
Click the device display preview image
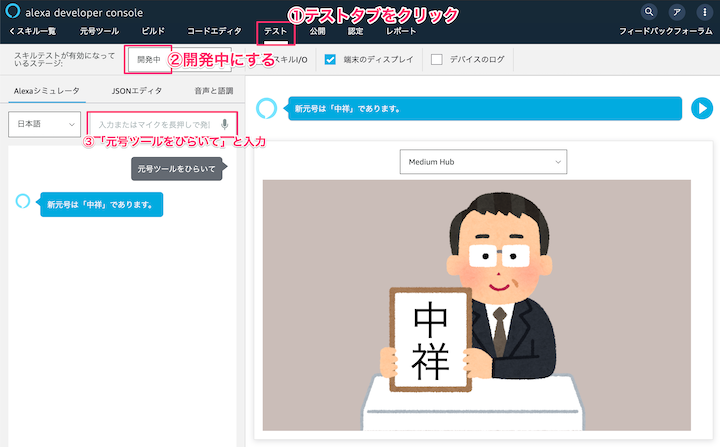(x=477, y=305)
